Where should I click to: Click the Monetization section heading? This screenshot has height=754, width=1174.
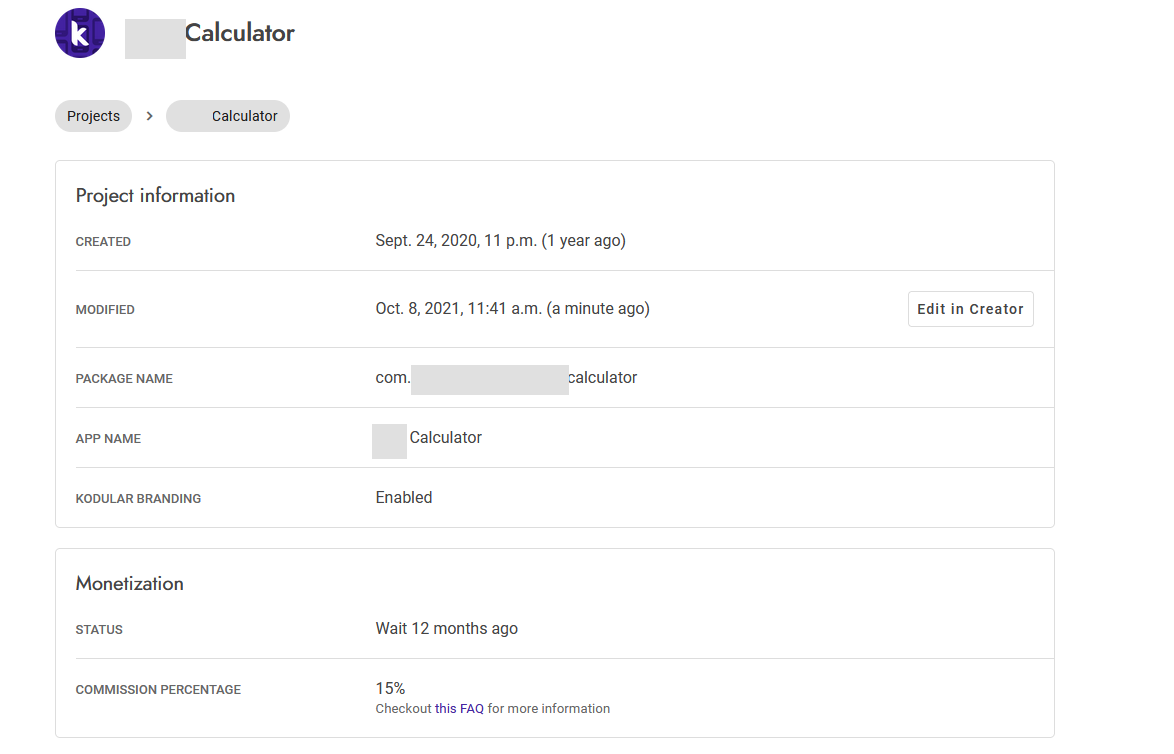tap(130, 584)
